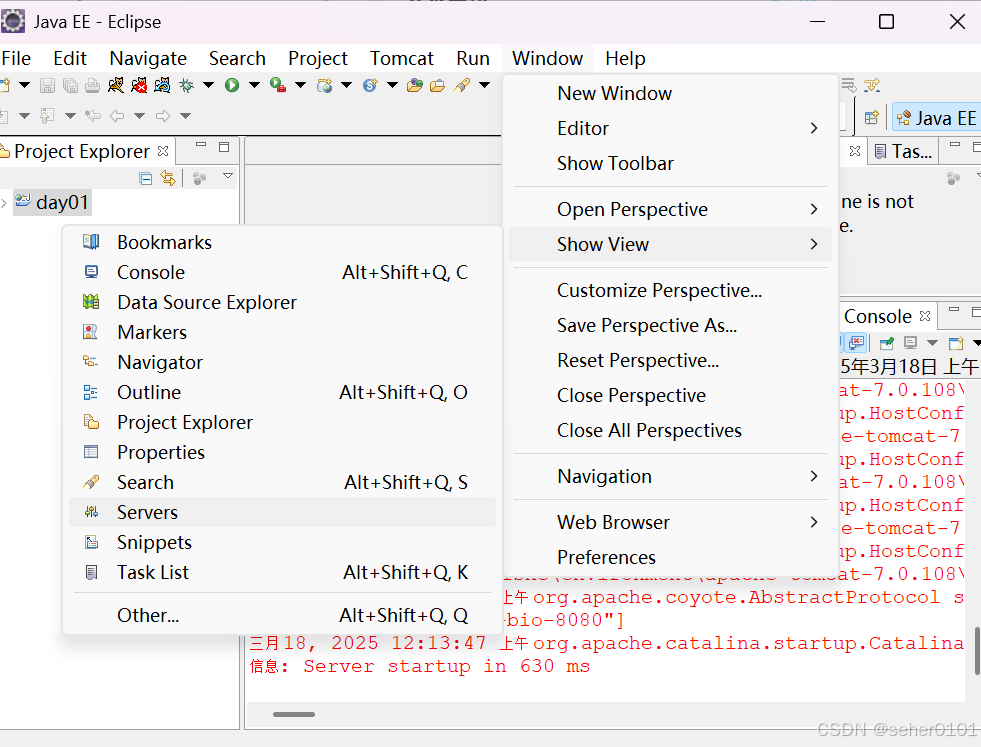The image size is (981, 747).
Task: Click Last Edit Location arrow icon
Action: pyautogui.click(x=93, y=116)
